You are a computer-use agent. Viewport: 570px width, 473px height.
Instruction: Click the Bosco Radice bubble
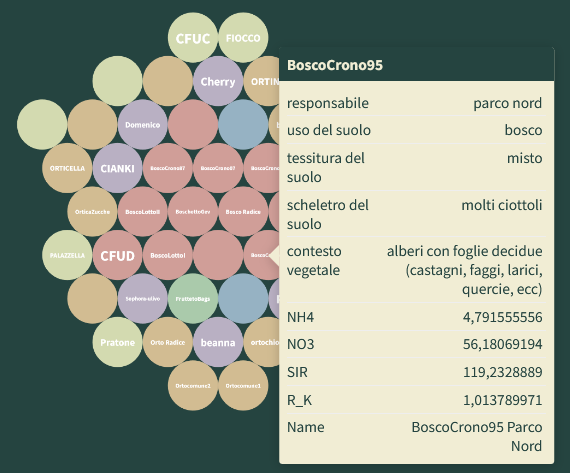[x=243, y=212]
